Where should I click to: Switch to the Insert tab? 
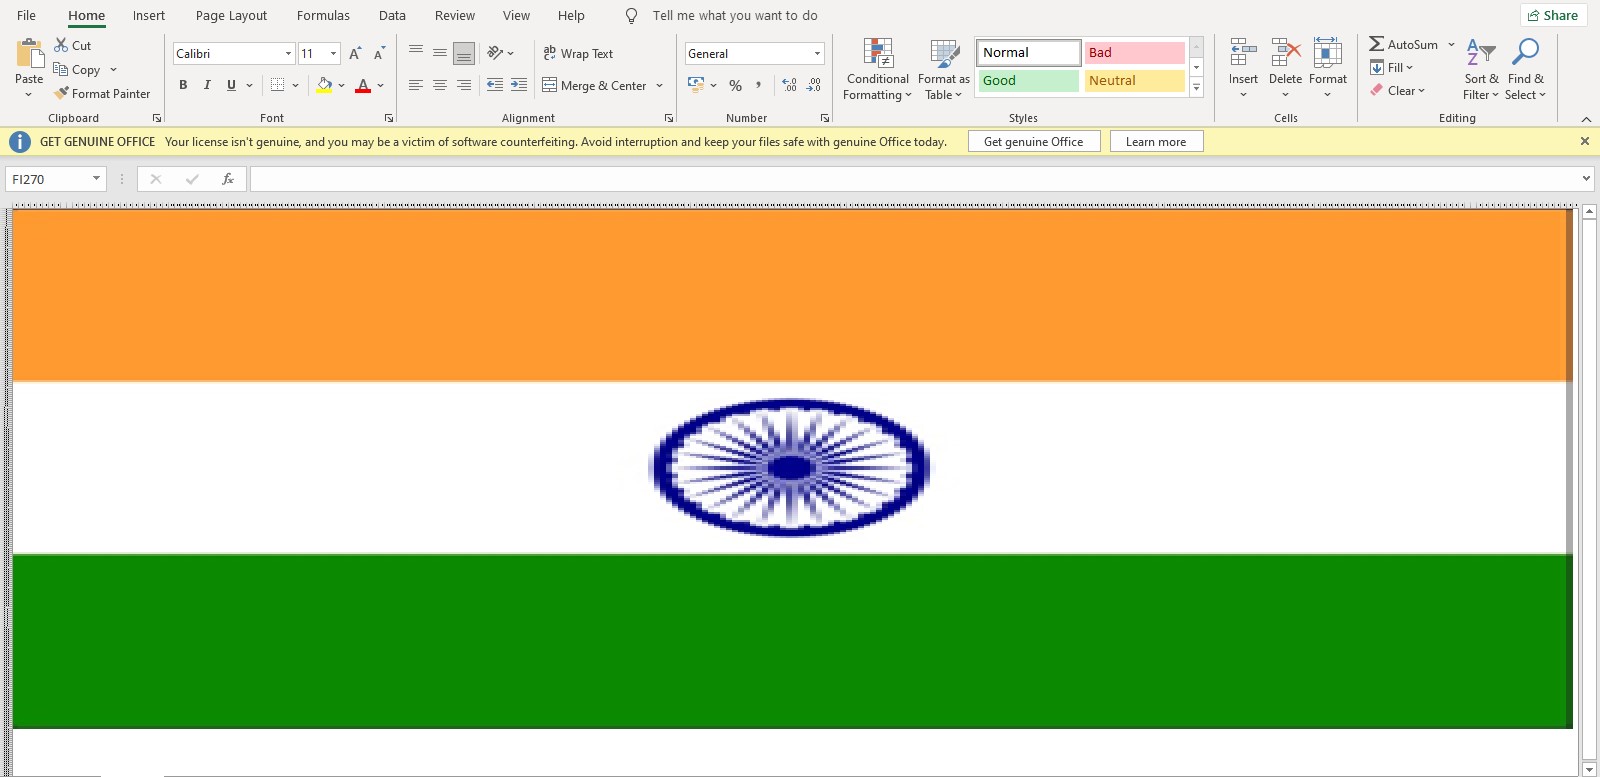[x=149, y=15]
